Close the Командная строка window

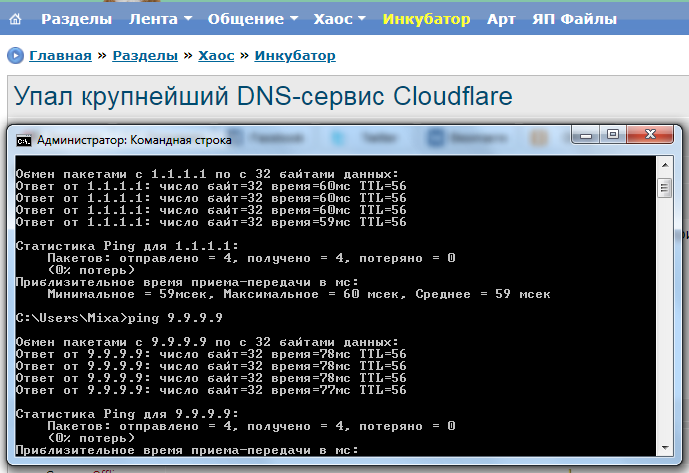tap(650, 135)
